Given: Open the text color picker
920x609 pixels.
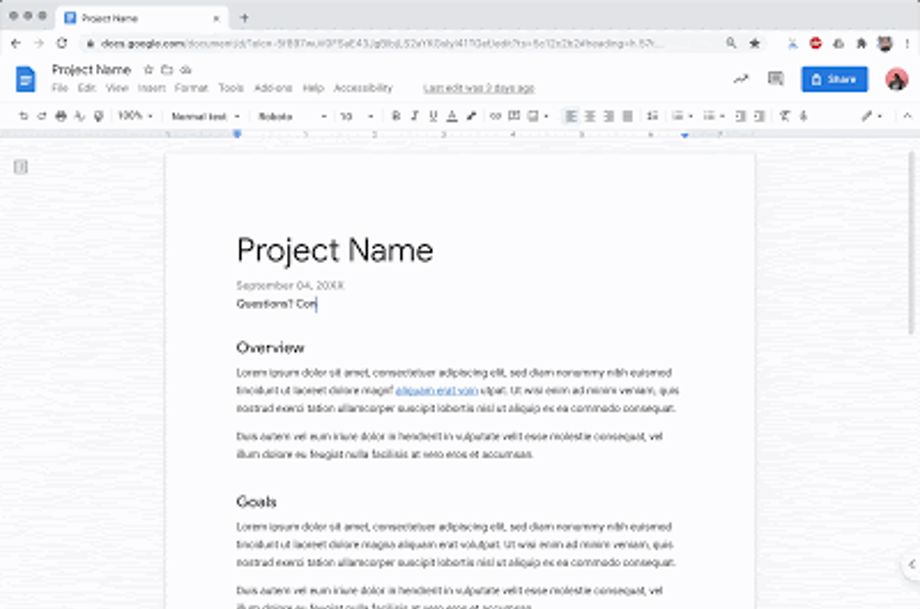Looking at the screenshot, I should (x=452, y=116).
